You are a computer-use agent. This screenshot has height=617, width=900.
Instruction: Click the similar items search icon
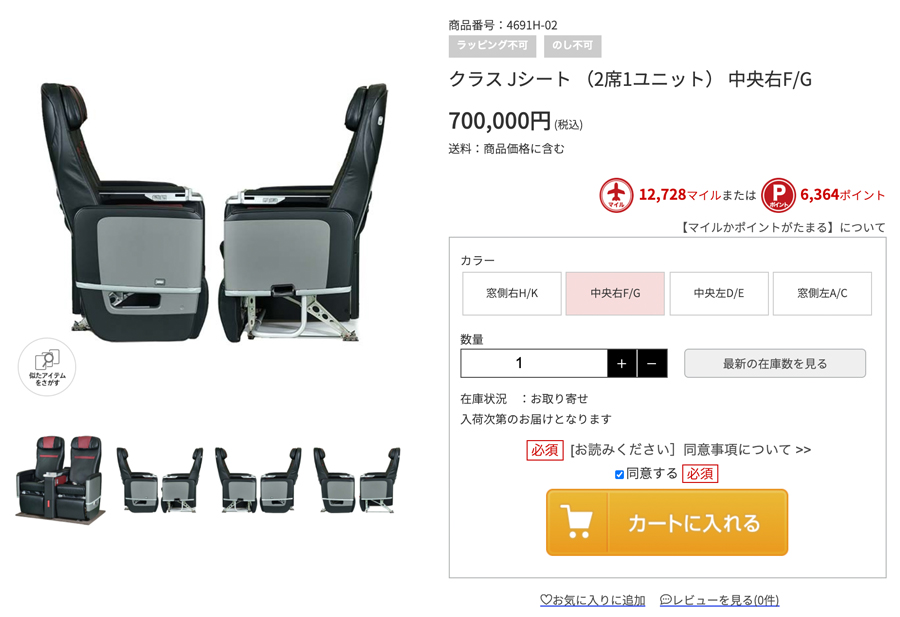pos(47,367)
